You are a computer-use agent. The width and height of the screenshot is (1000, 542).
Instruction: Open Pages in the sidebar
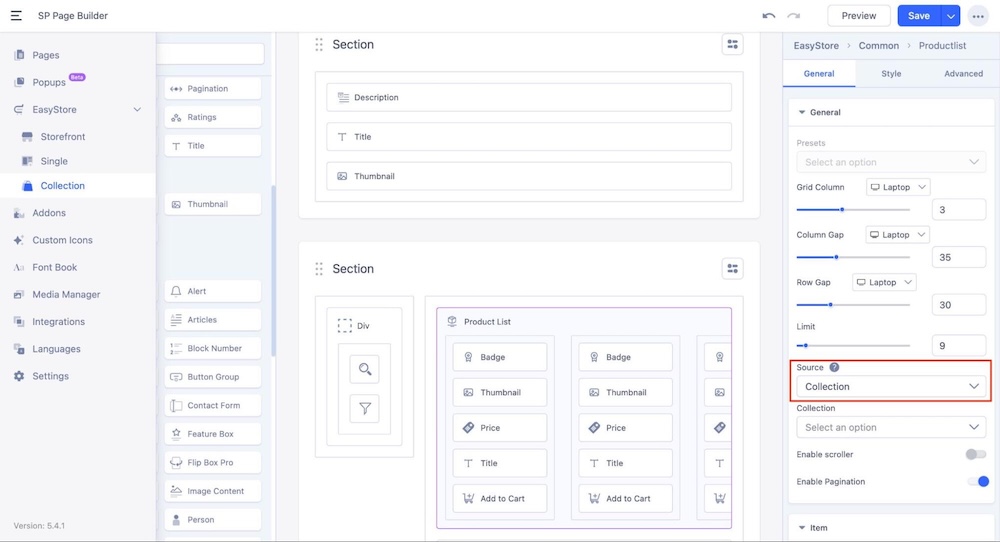point(46,55)
